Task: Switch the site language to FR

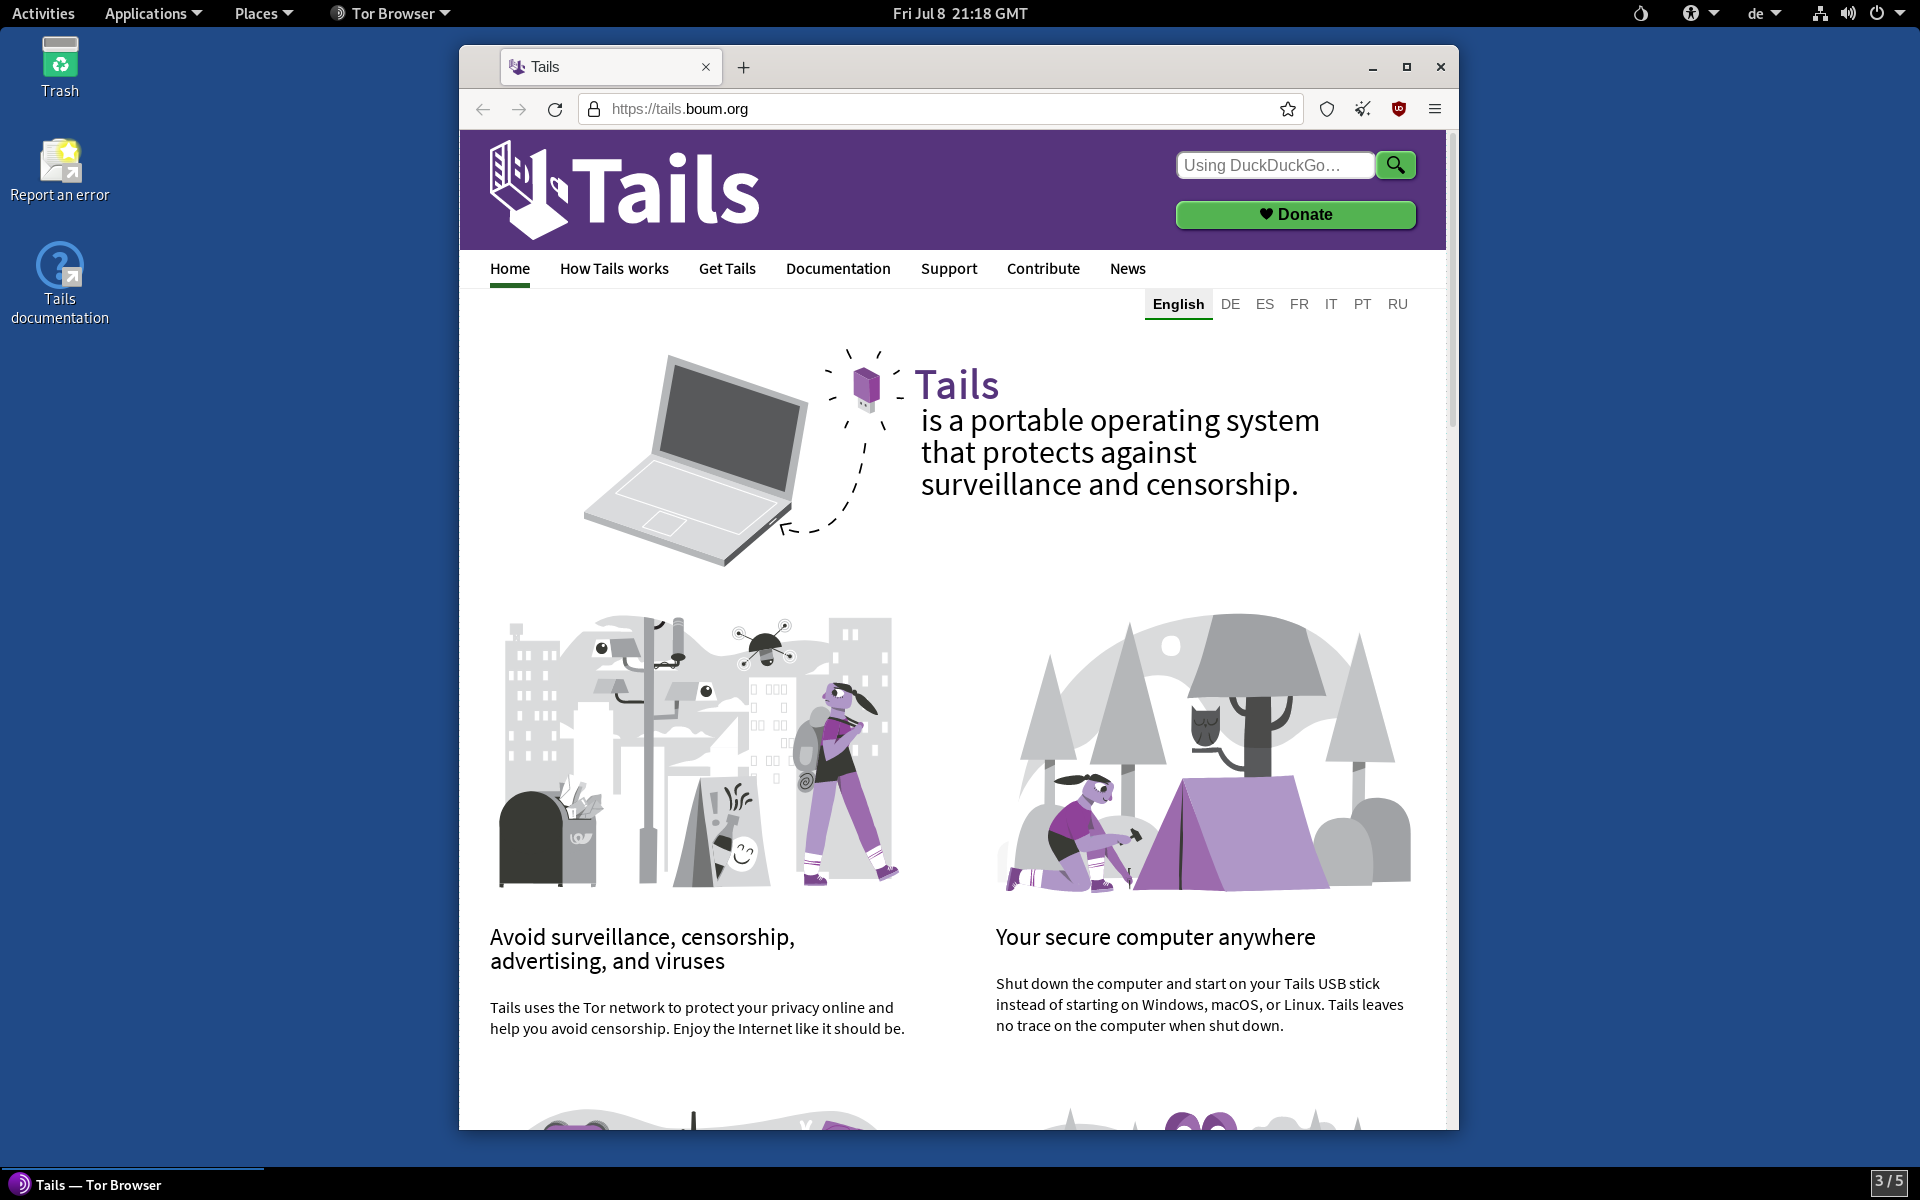Action: 1299,304
